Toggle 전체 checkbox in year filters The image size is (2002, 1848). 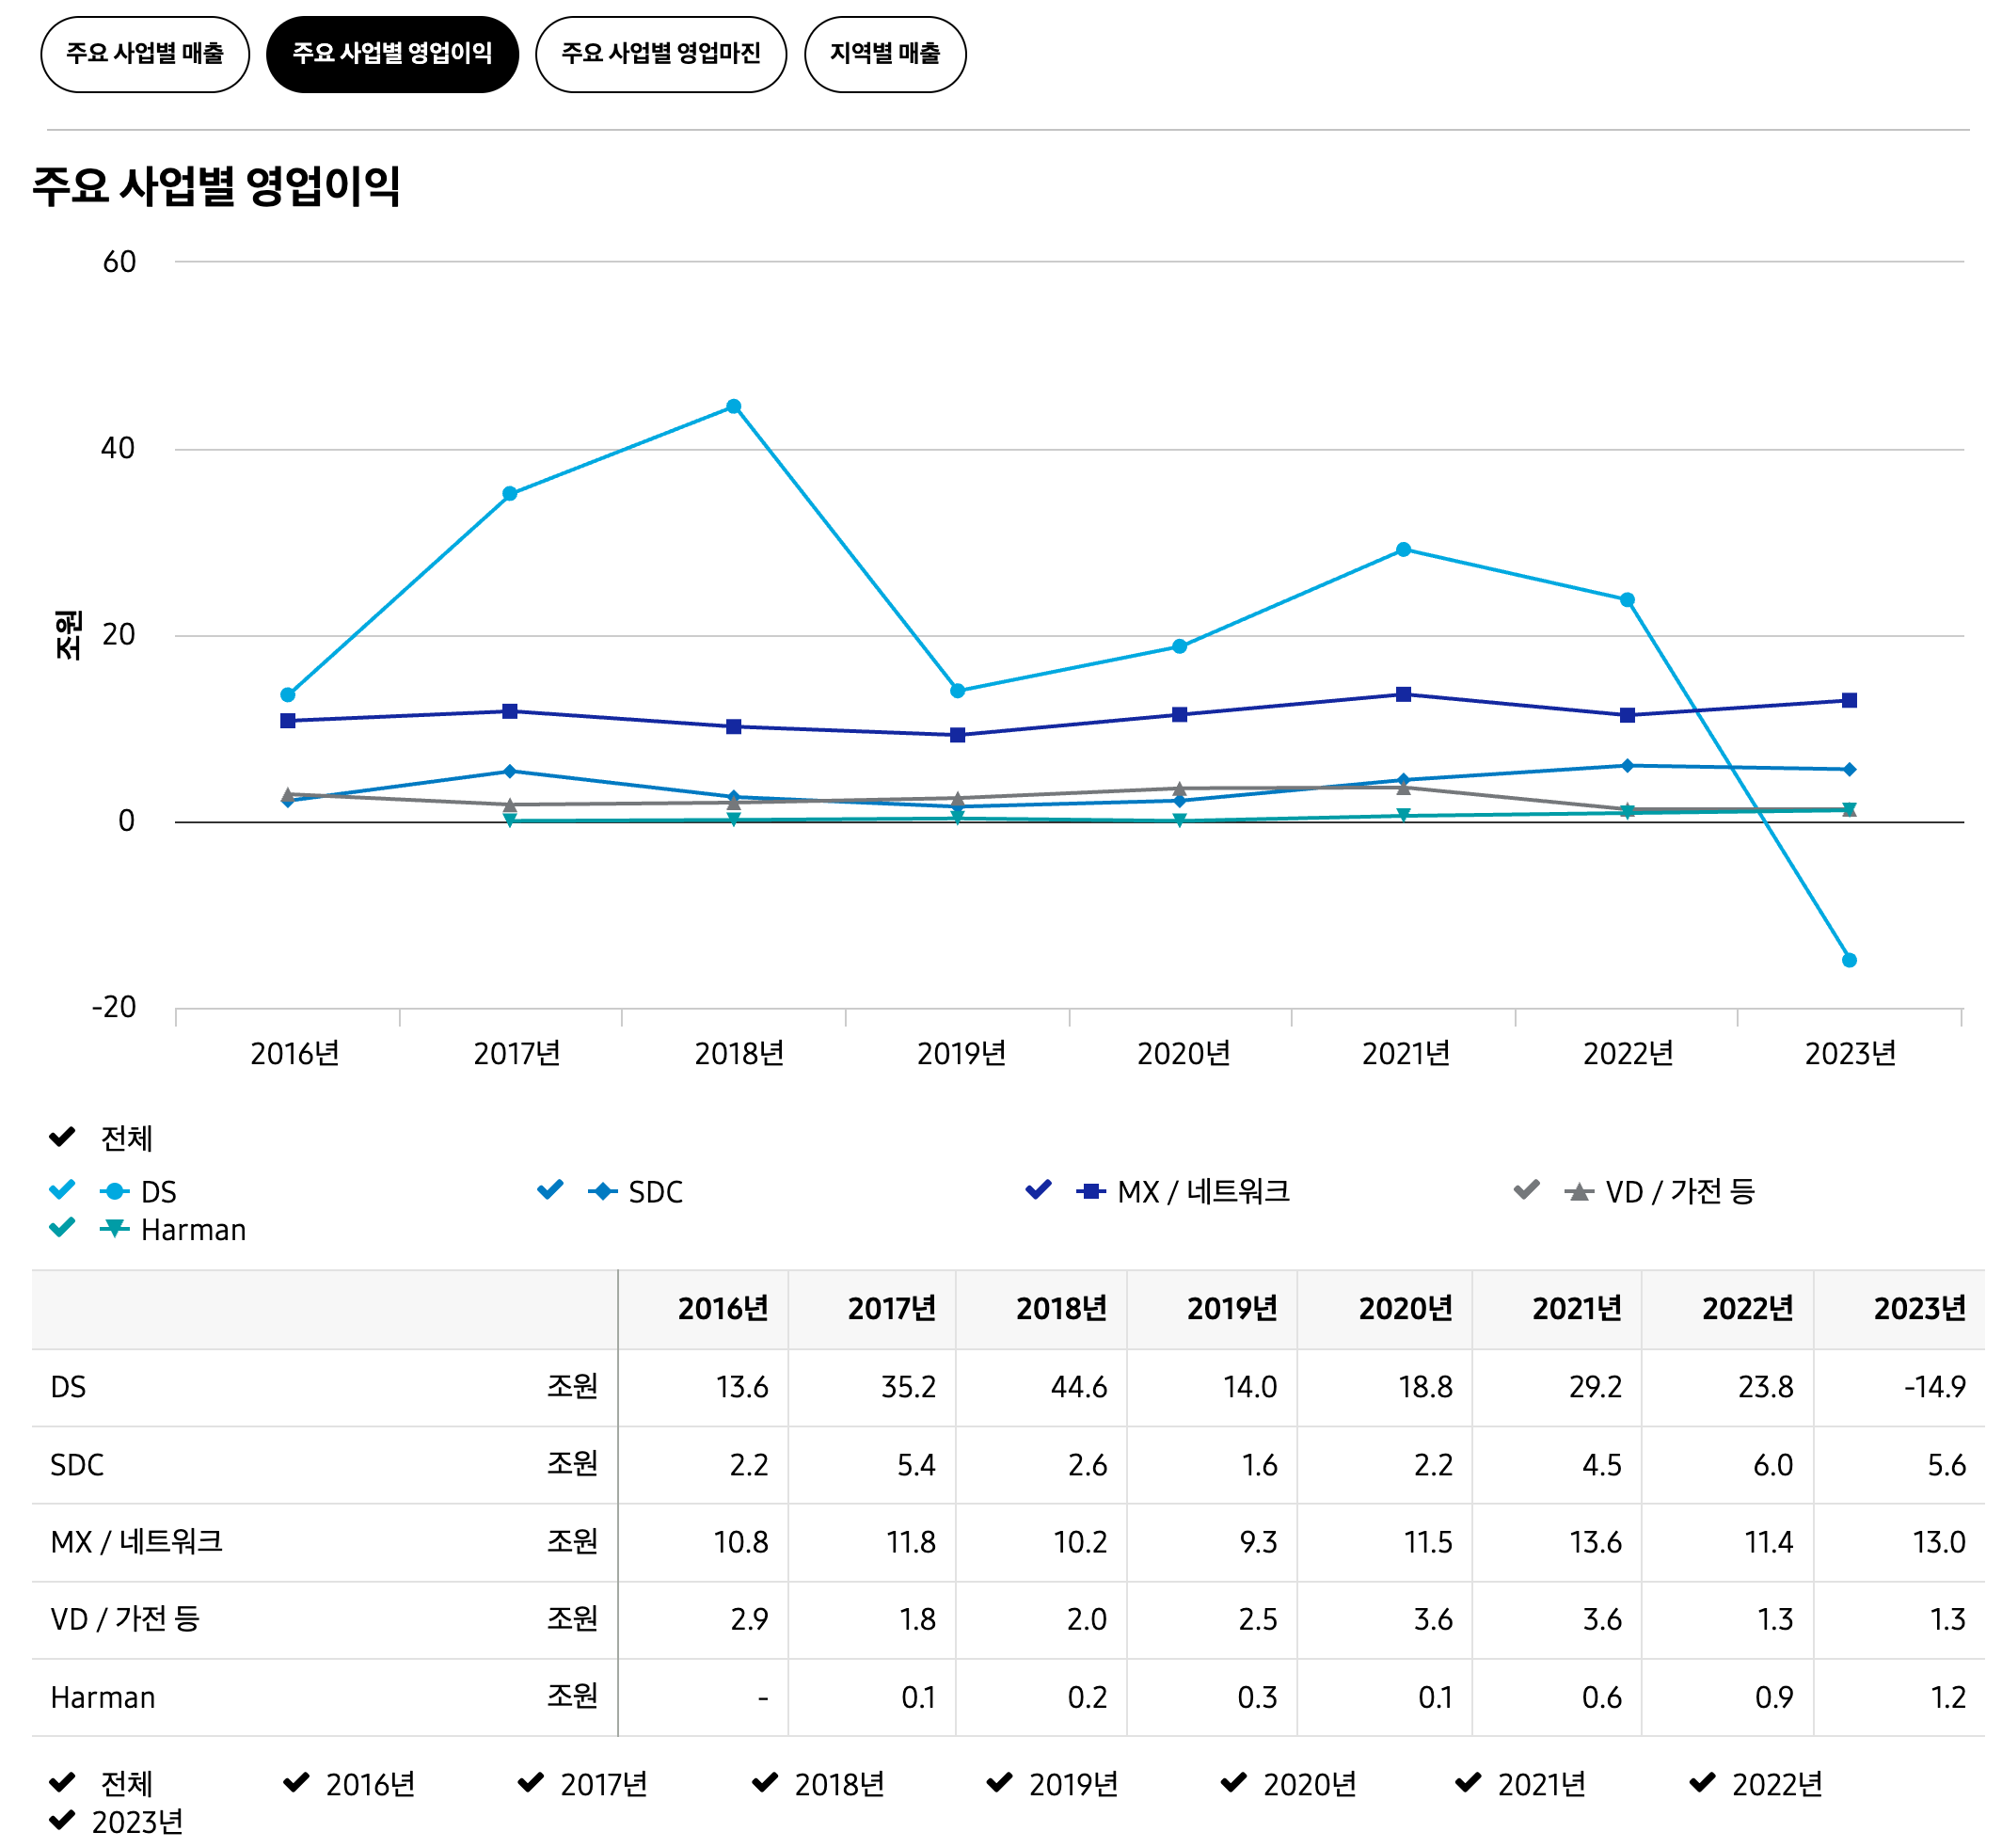tap(62, 1784)
